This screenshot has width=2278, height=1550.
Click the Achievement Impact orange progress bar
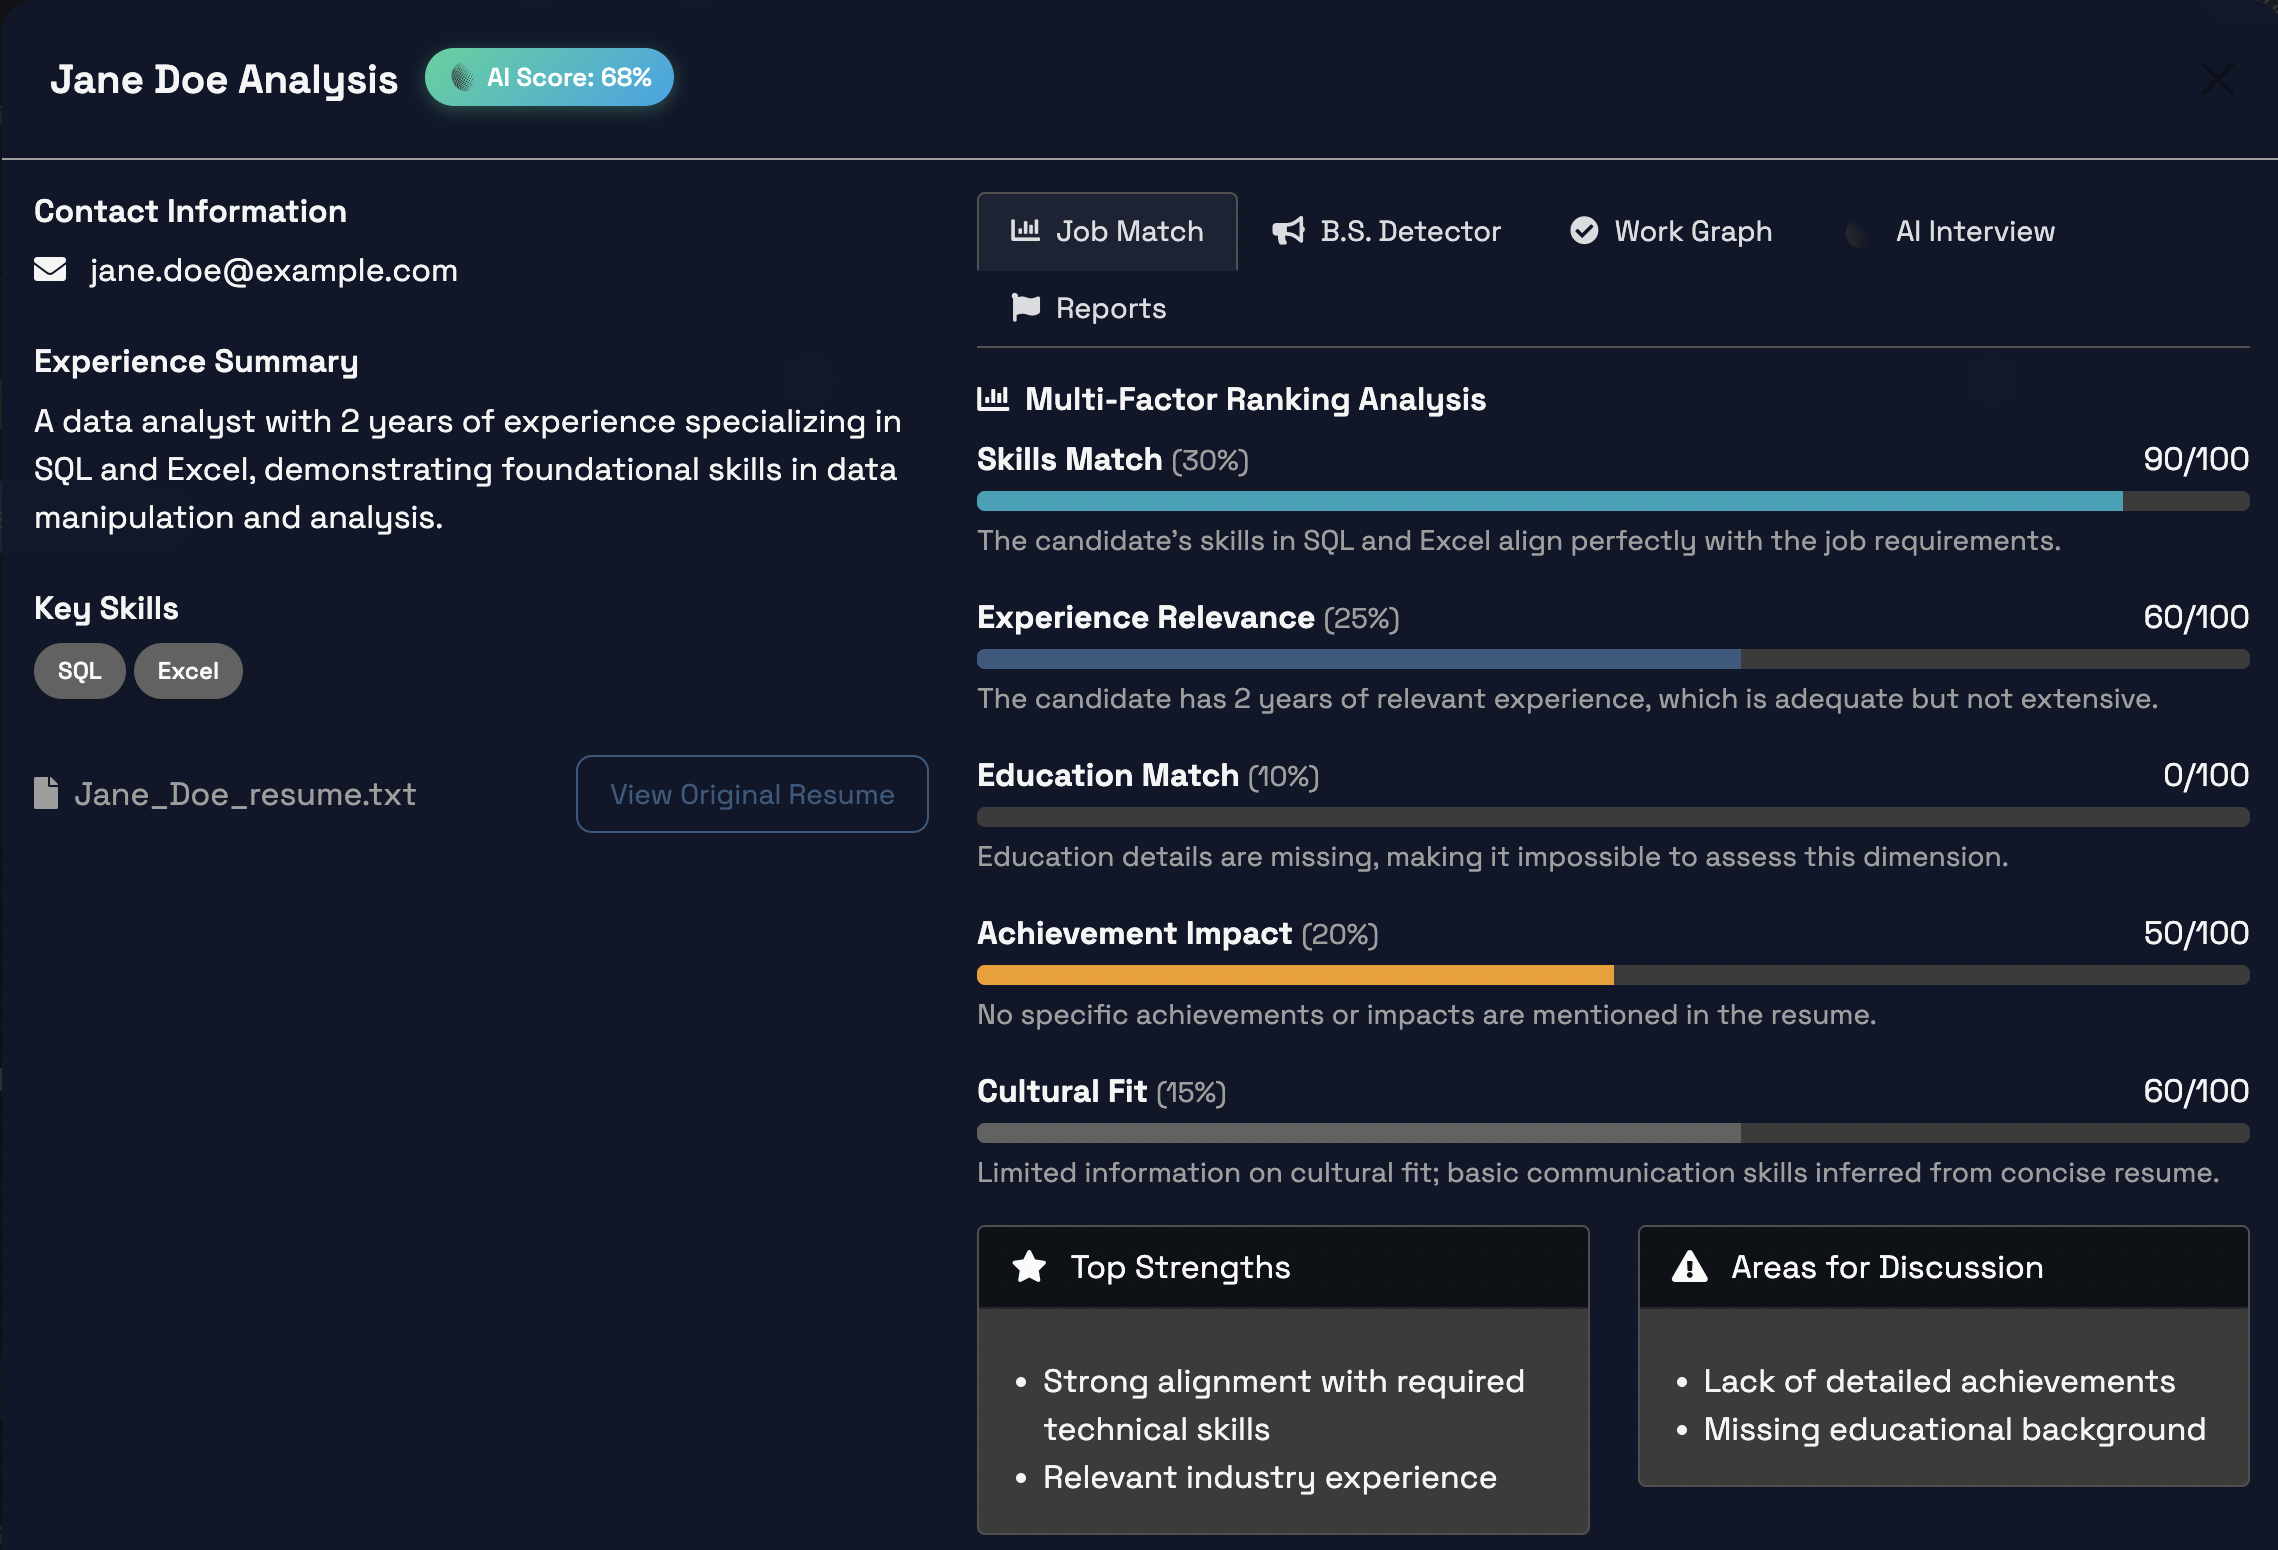click(1295, 975)
